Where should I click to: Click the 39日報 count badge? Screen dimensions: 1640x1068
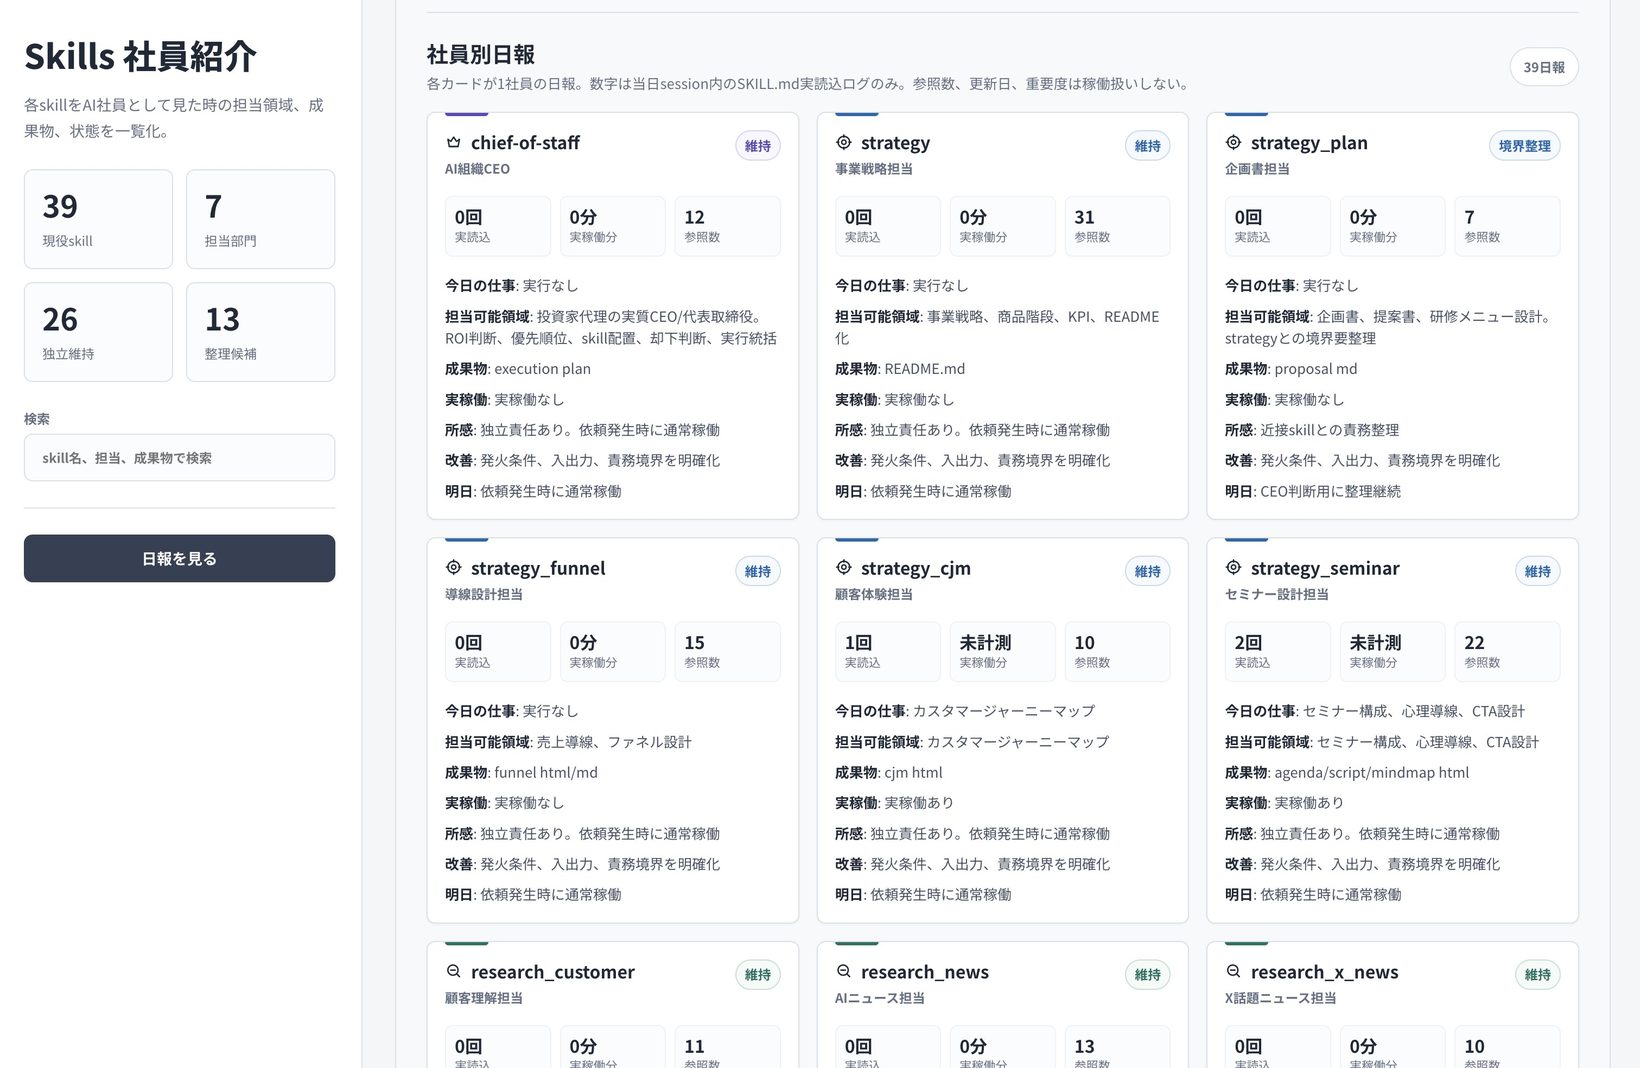(1544, 67)
